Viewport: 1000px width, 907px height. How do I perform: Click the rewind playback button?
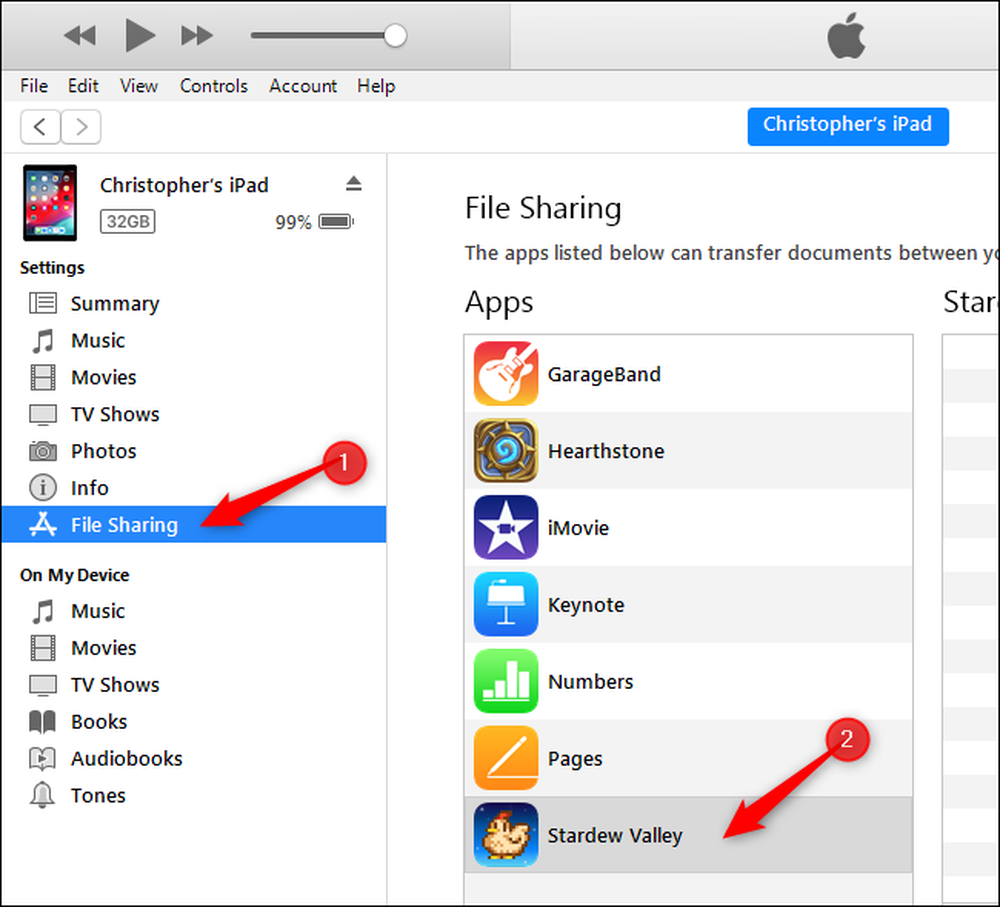[80, 36]
